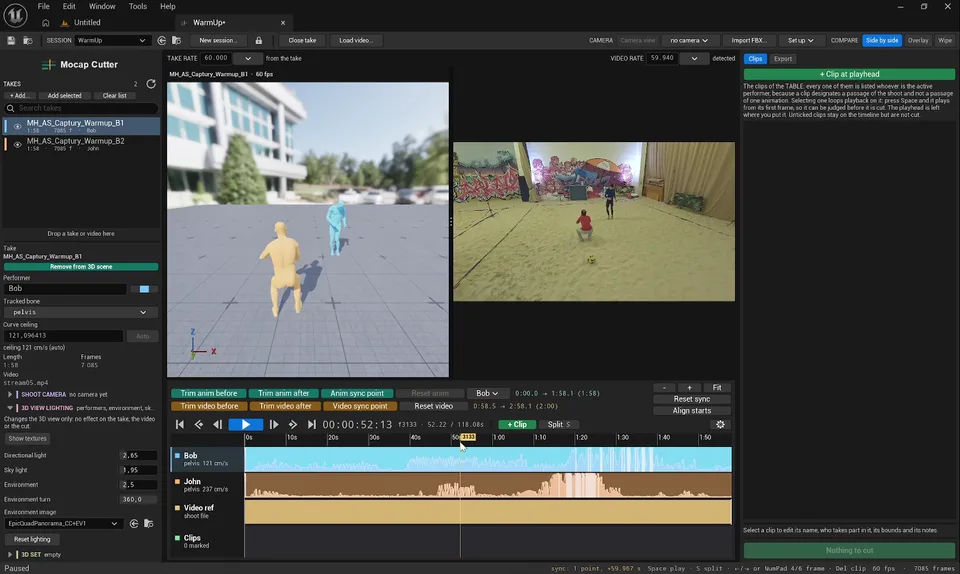Toggle the Video ref track color square
960x574 pixels.
(x=178, y=508)
